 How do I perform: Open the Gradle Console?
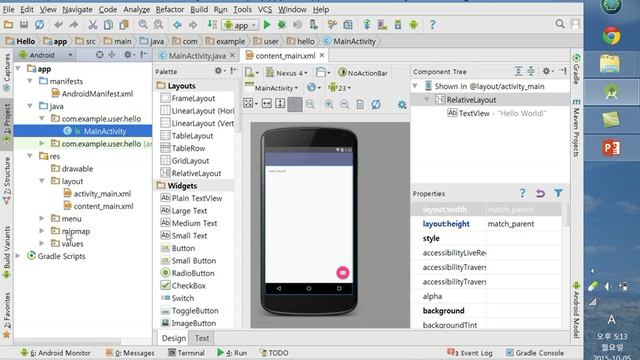[535, 353]
